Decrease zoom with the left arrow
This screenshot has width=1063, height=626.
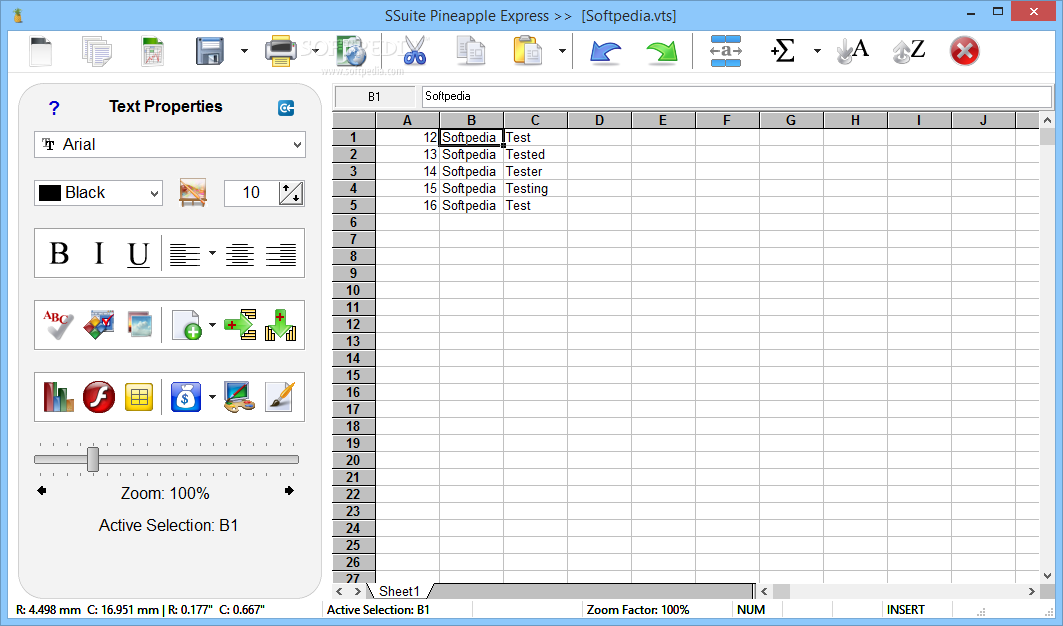point(42,490)
